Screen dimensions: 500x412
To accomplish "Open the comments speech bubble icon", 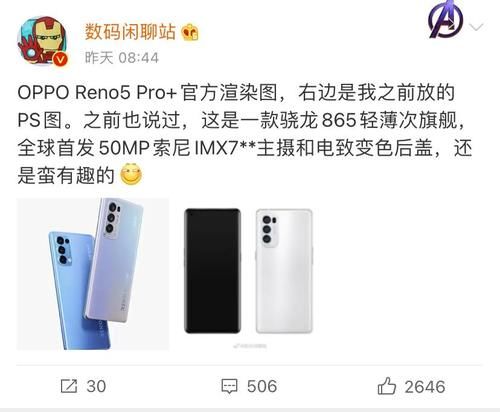I will [x=229, y=386].
